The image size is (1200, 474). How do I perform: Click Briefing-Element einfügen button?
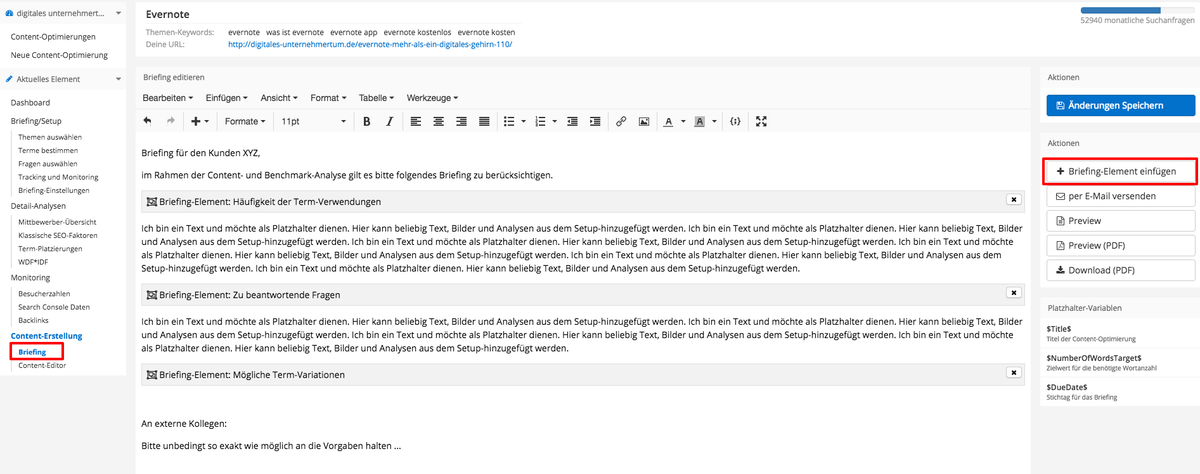(x=1120, y=172)
